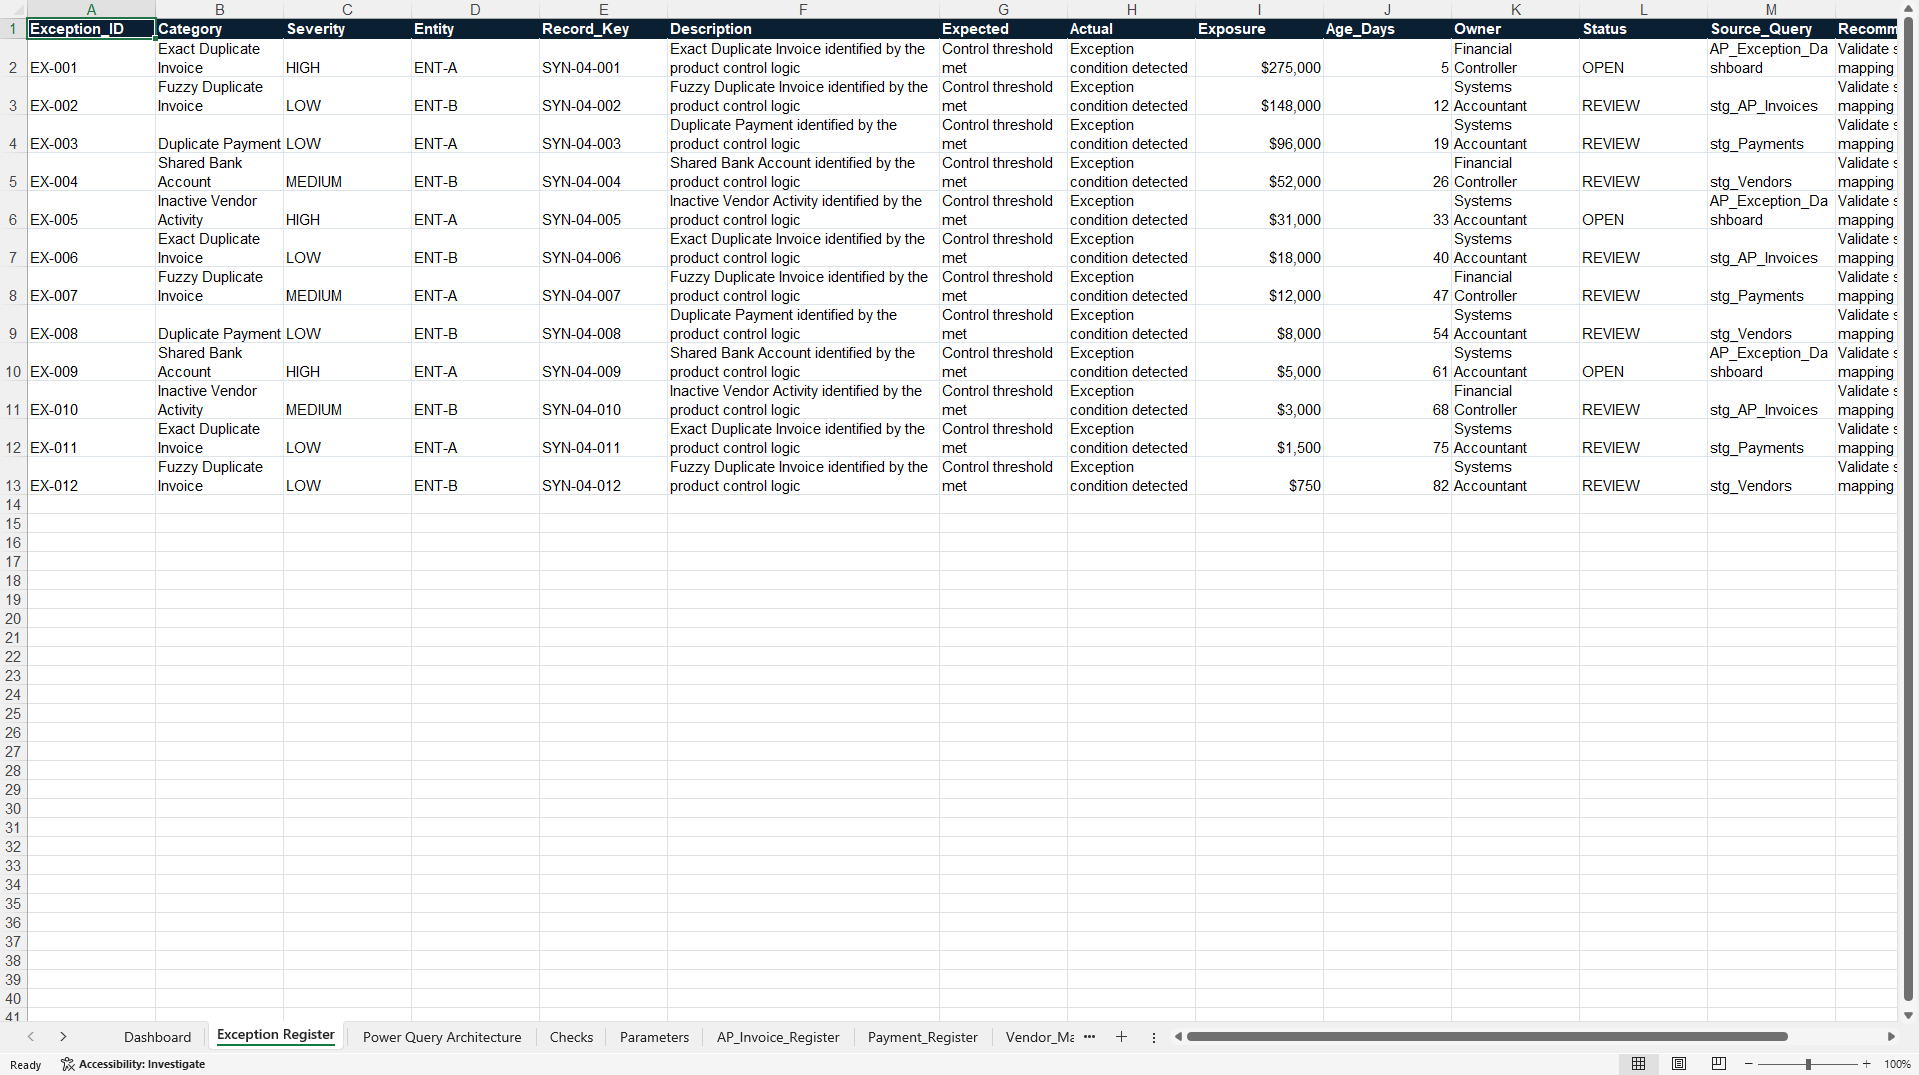The image size is (1919, 1075).
Task: Click the Accessibility Investigate status icon
Action: click(x=132, y=1064)
